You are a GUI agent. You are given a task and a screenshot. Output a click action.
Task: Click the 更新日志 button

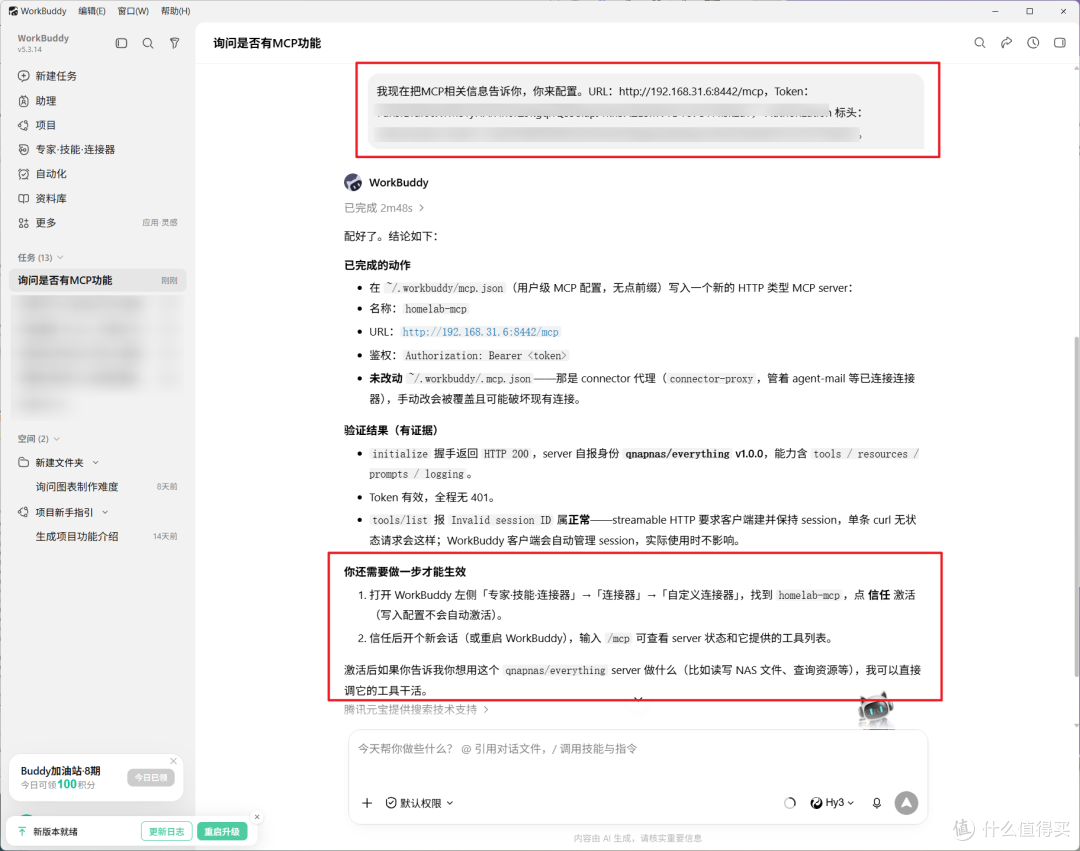pos(167,832)
